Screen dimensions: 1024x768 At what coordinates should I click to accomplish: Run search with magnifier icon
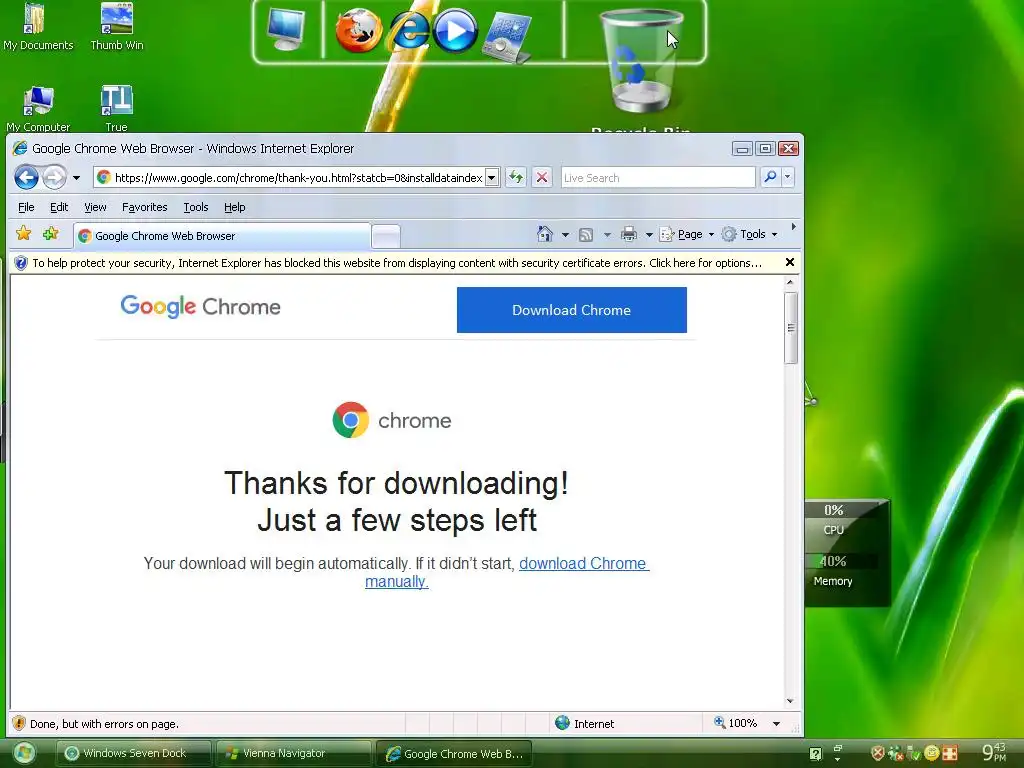[771, 177]
